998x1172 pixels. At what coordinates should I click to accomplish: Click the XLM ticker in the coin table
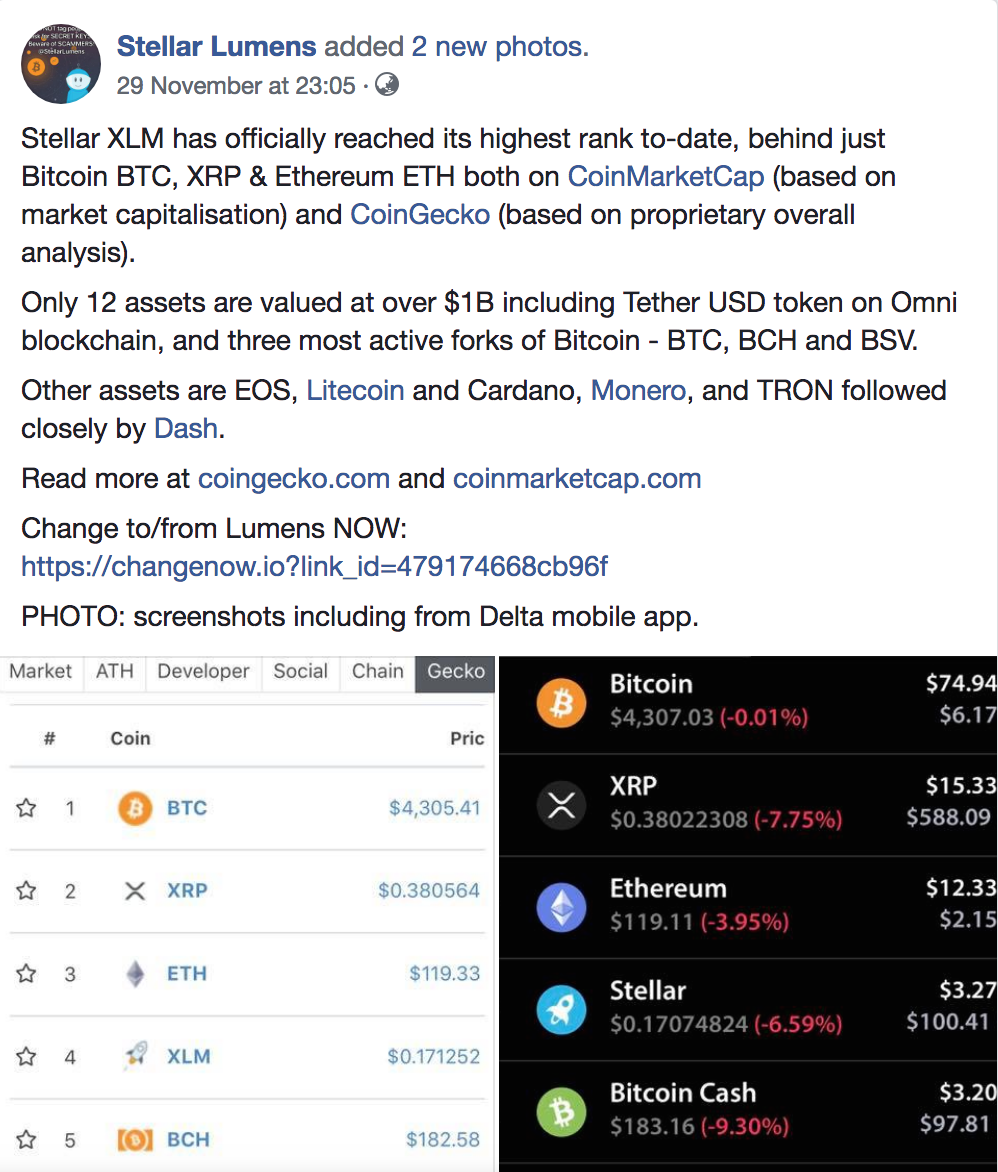[x=188, y=1057]
